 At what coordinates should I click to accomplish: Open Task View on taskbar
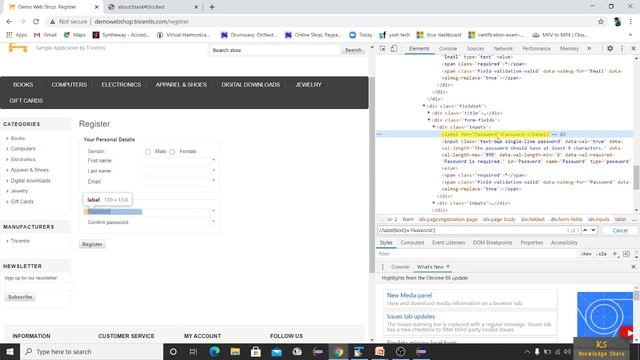pyautogui.click(x=193, y=351)
